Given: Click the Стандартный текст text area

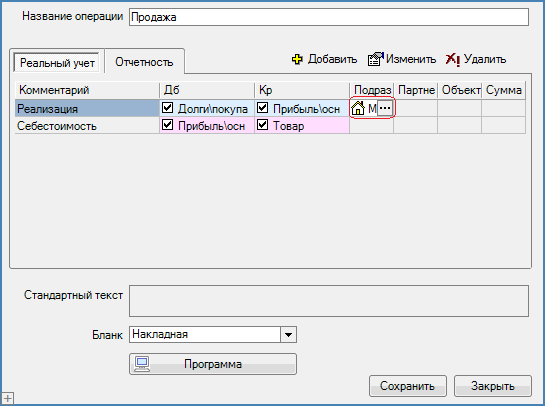Looking at the screenshot, I should click(329, 301).
